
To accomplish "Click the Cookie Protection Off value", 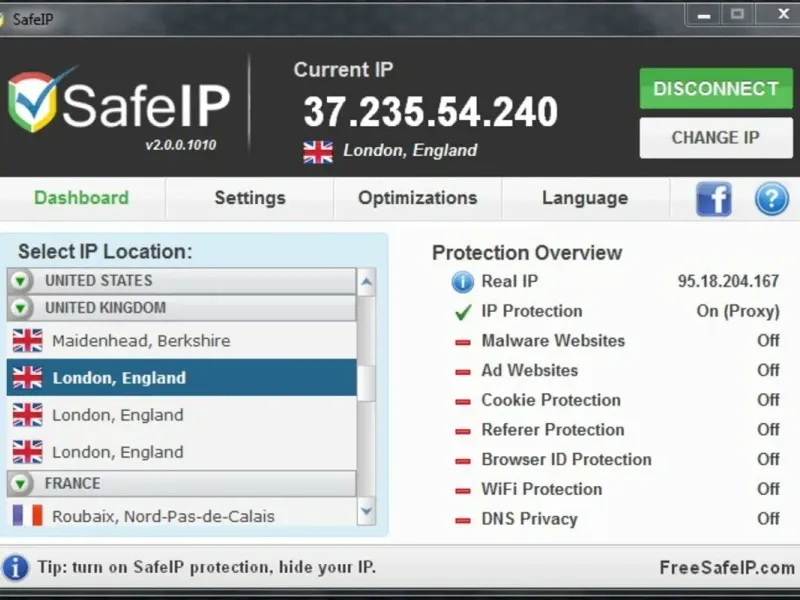I will (768, 400).
